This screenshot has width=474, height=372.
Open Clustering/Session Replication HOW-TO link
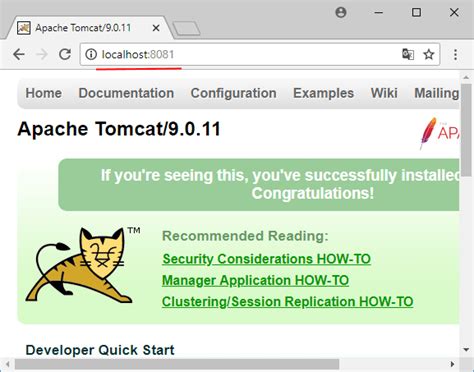(x=287, y=302)
